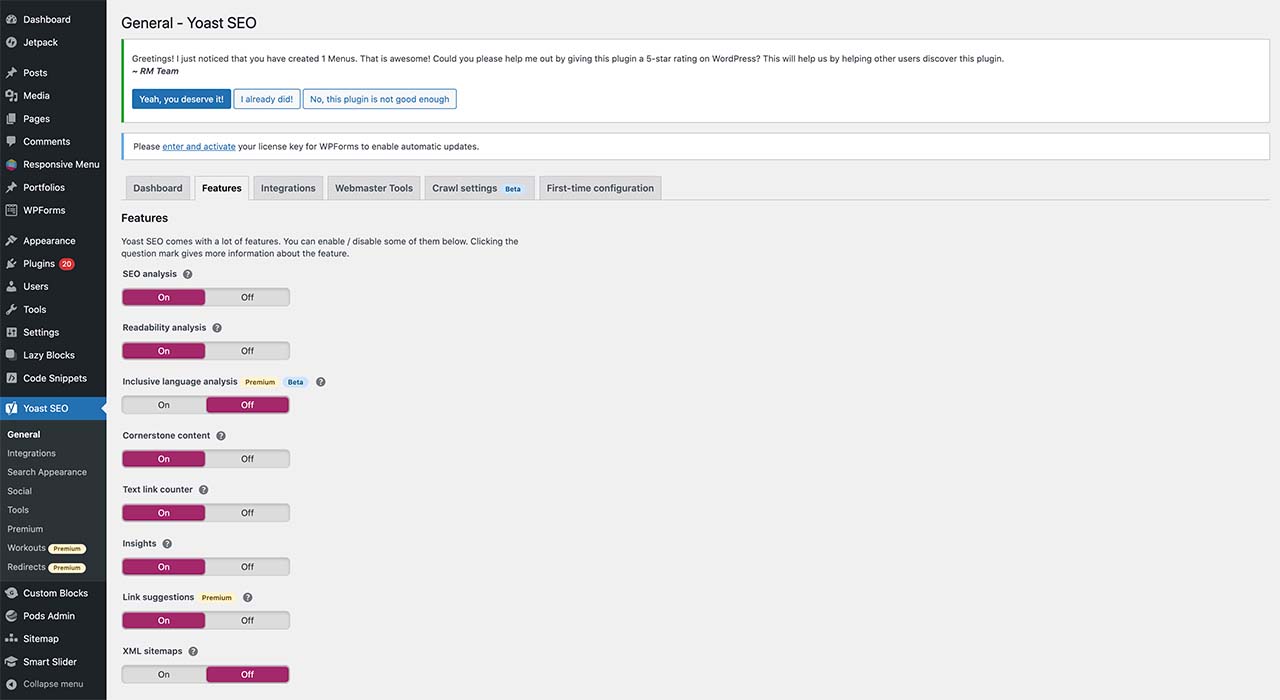Open help for Insights question mark
The image size is (1280, 700).
(167, 544)
